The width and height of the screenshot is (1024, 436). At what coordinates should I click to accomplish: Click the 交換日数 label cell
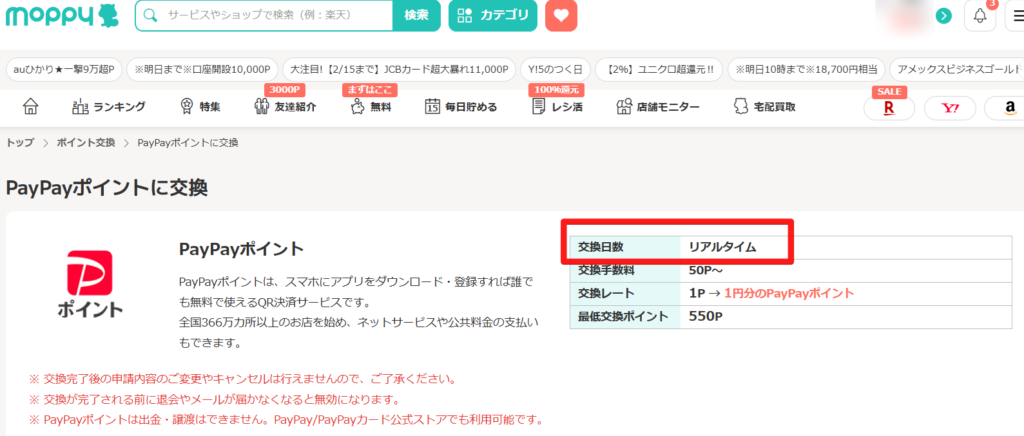(625, 247)
